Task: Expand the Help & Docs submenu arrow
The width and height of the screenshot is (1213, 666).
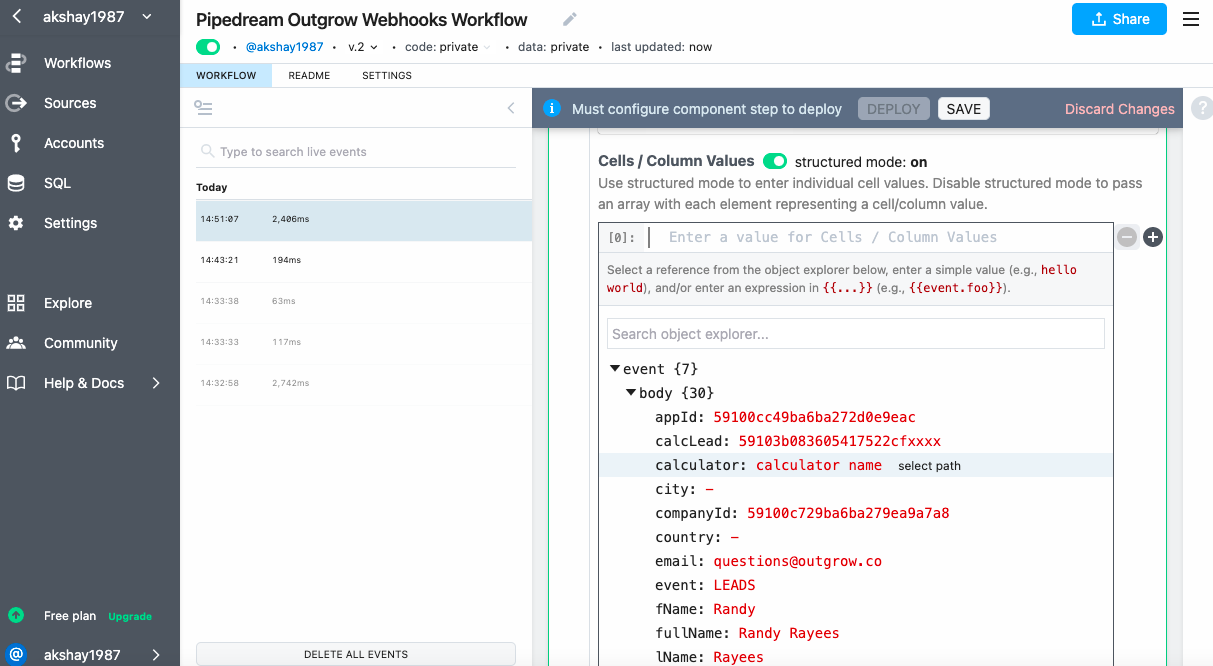Action: 156,383
